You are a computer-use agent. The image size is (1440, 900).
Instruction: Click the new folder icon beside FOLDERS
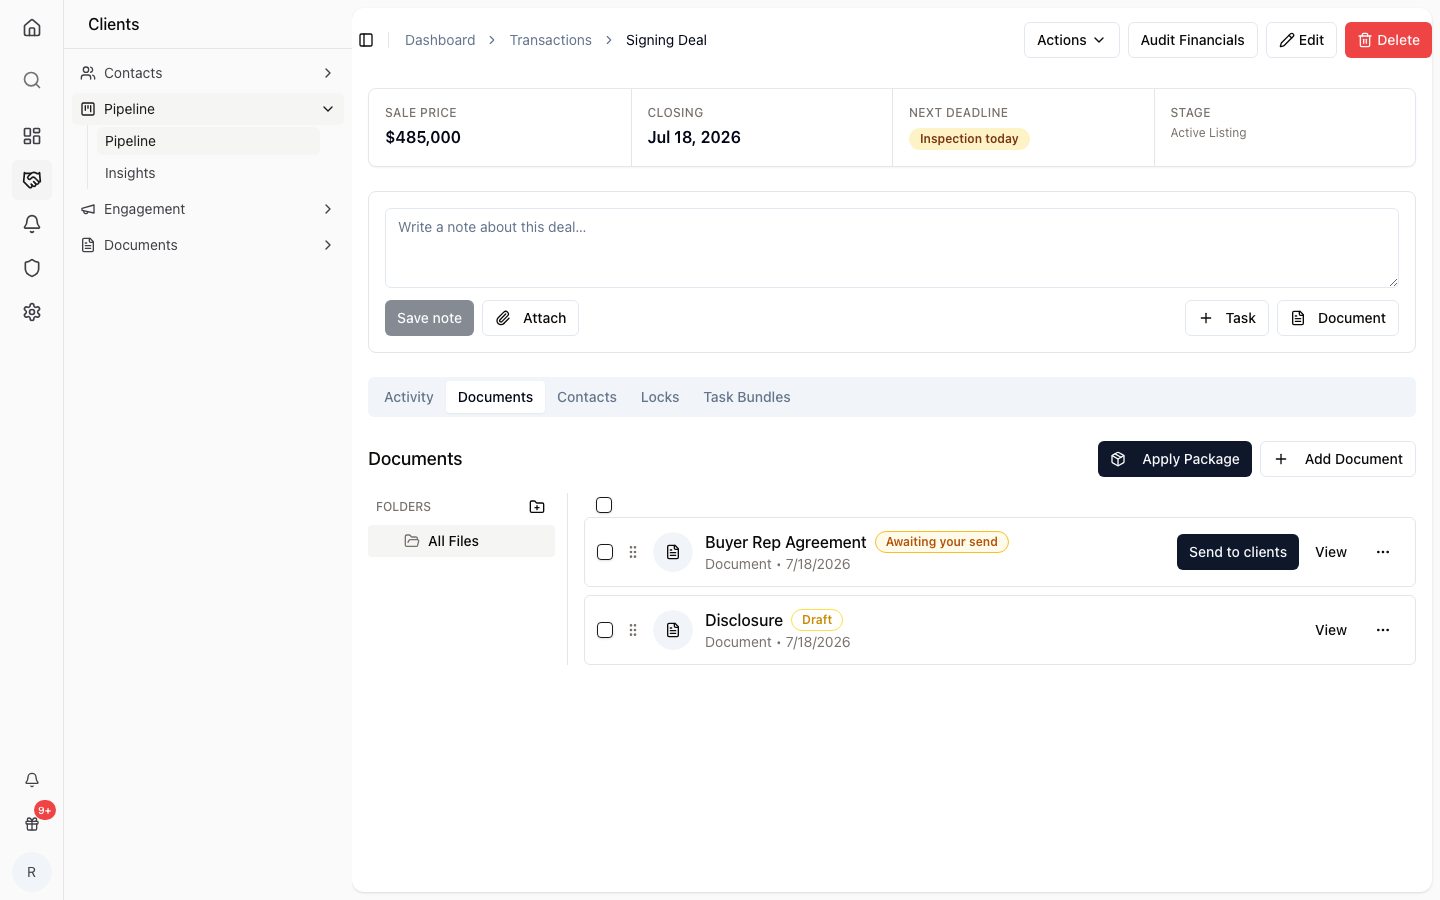(x=537, y=507)
